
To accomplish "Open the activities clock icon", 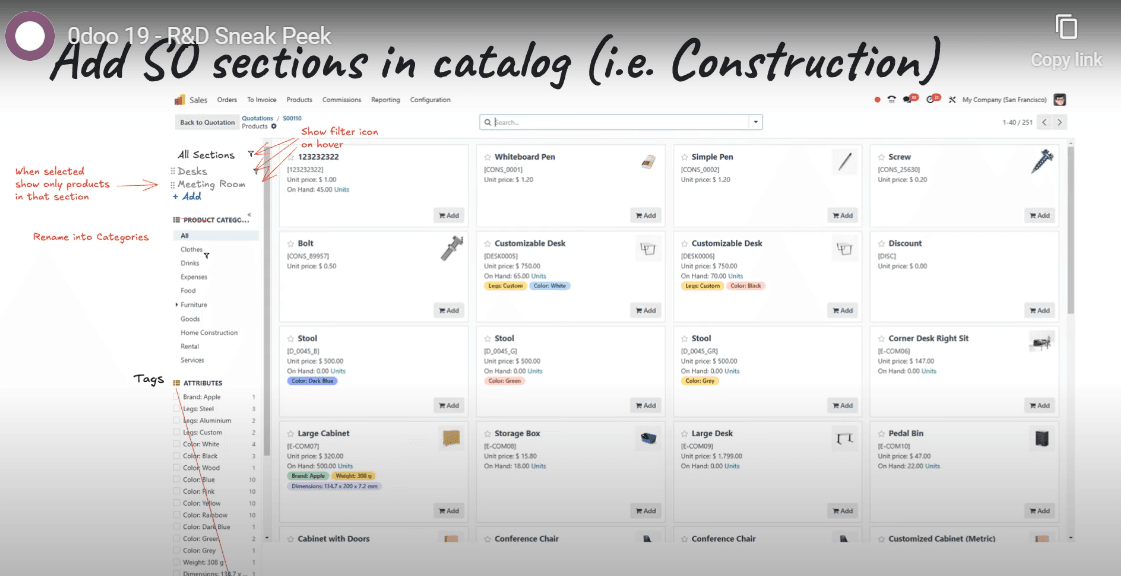I will point(932,100).
